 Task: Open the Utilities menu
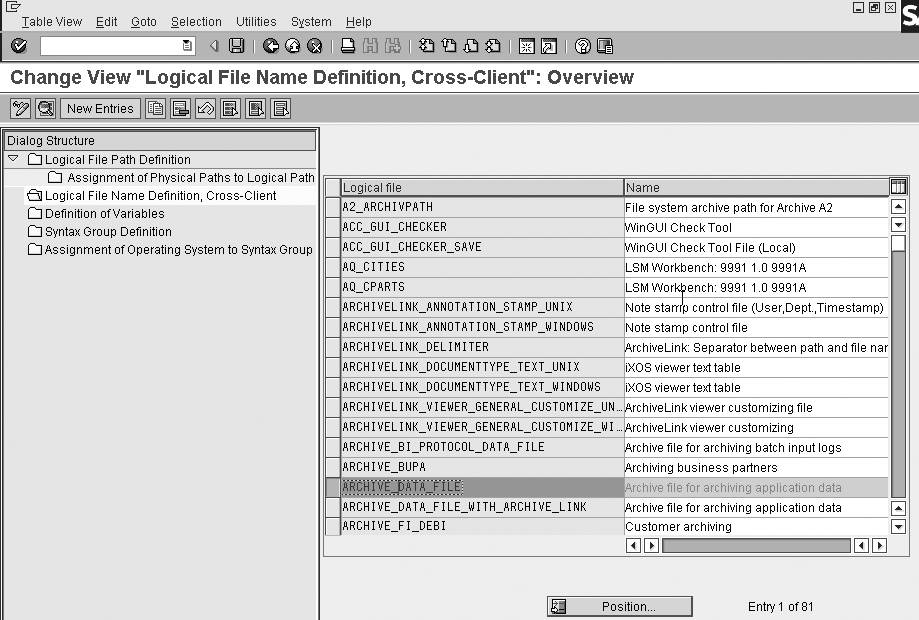click(x=256, y=21)
